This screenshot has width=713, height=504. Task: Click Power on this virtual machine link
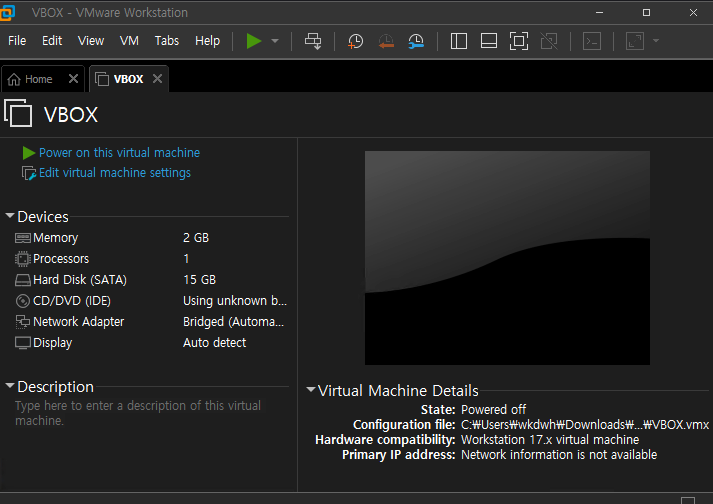coord(119,153)
